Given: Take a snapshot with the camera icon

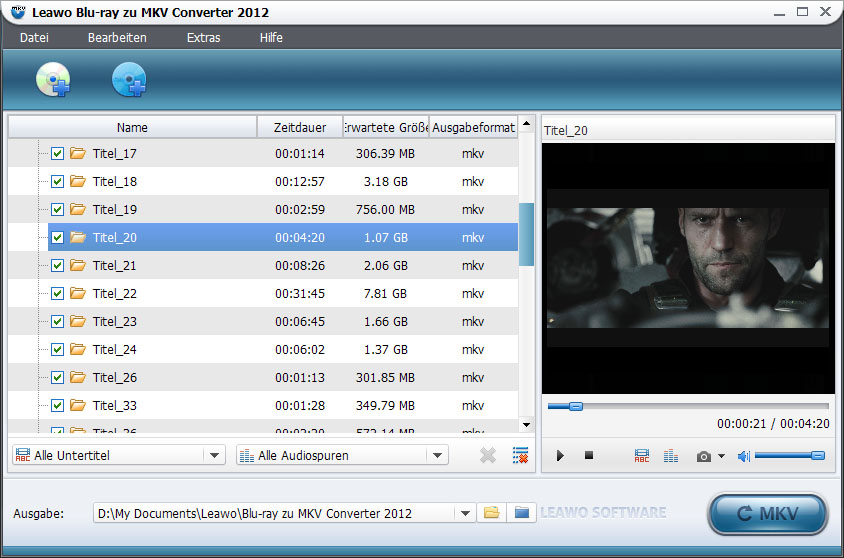Looking at the screenshot, I should coord(704,456).
